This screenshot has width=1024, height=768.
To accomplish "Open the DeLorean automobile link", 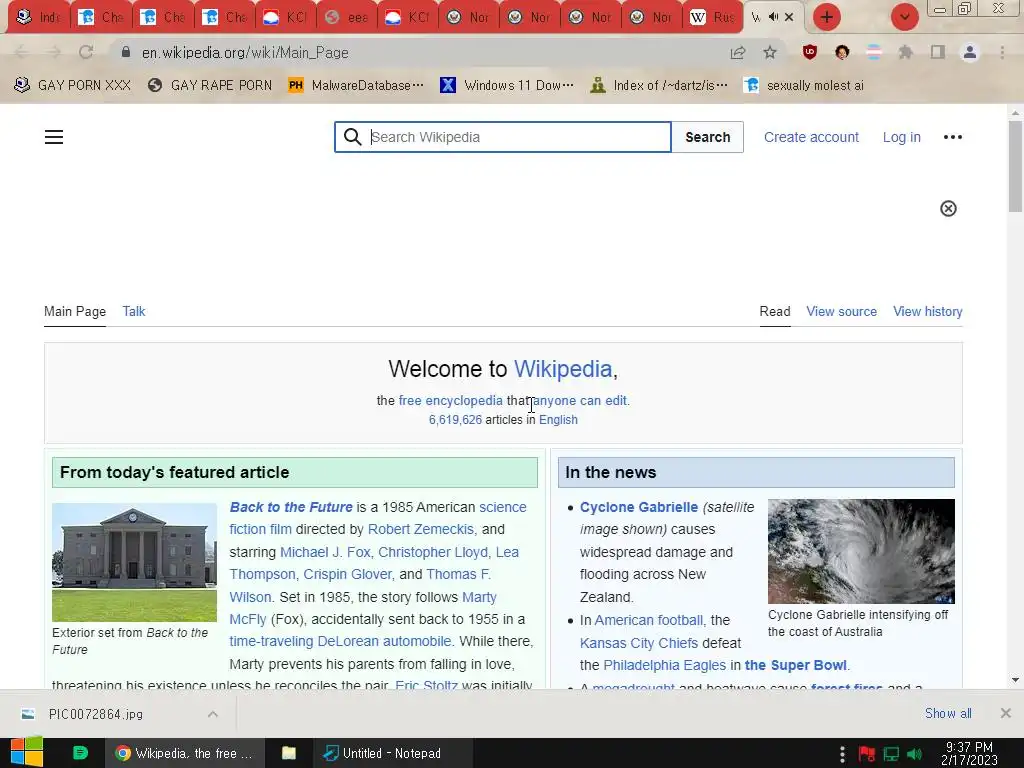I will tap(385, 642).
